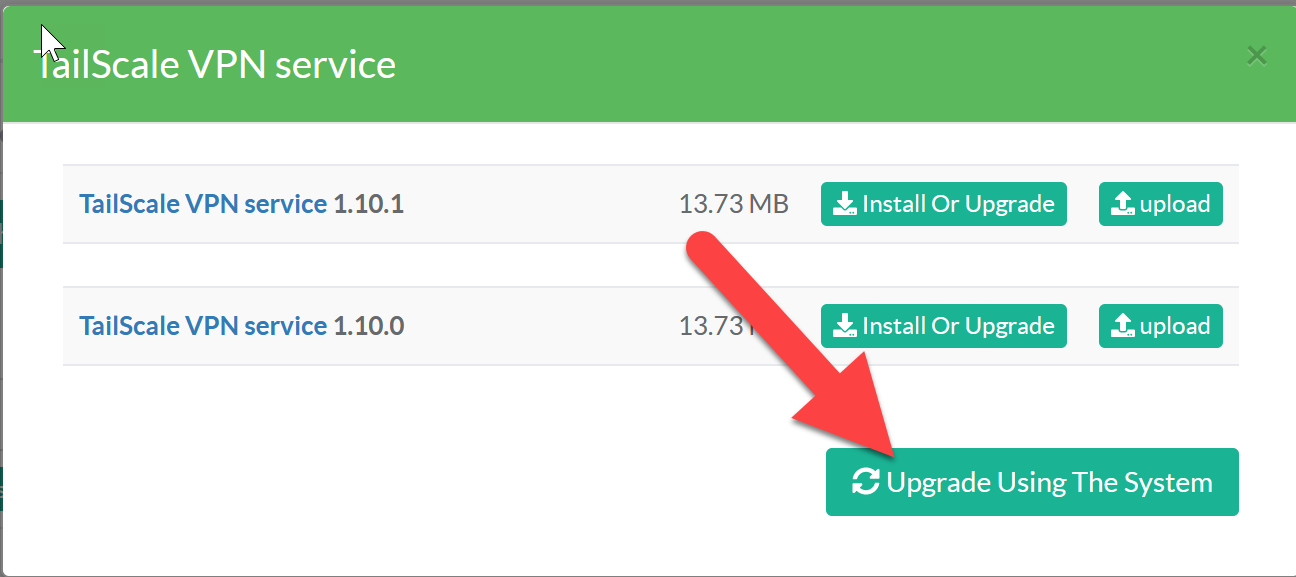Image resolution: width=1296 pixels, height=577 pixels.
Task: Click the download icon in the 1.10.1 install button
Action: [x=845, y=204]
